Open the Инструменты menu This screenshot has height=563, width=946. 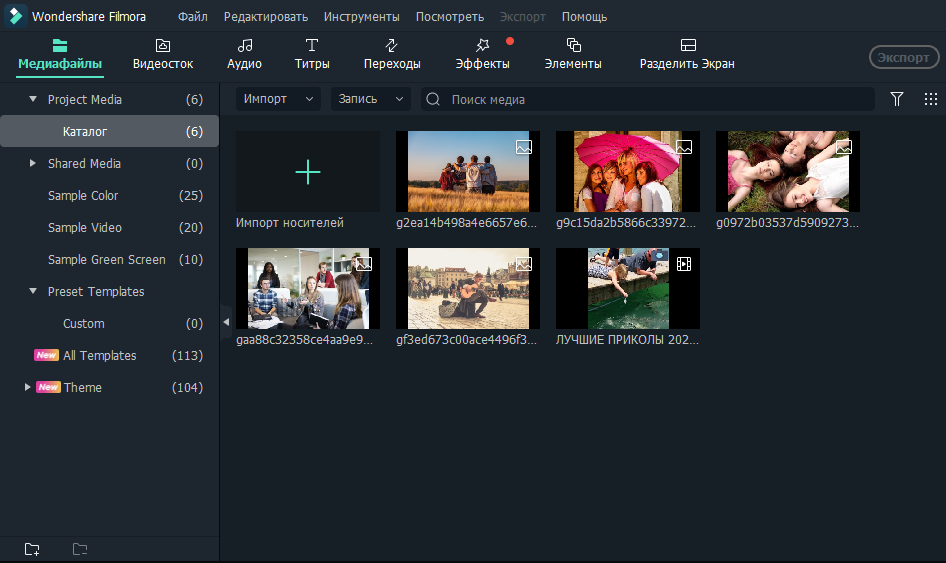[x=361, y=17]
